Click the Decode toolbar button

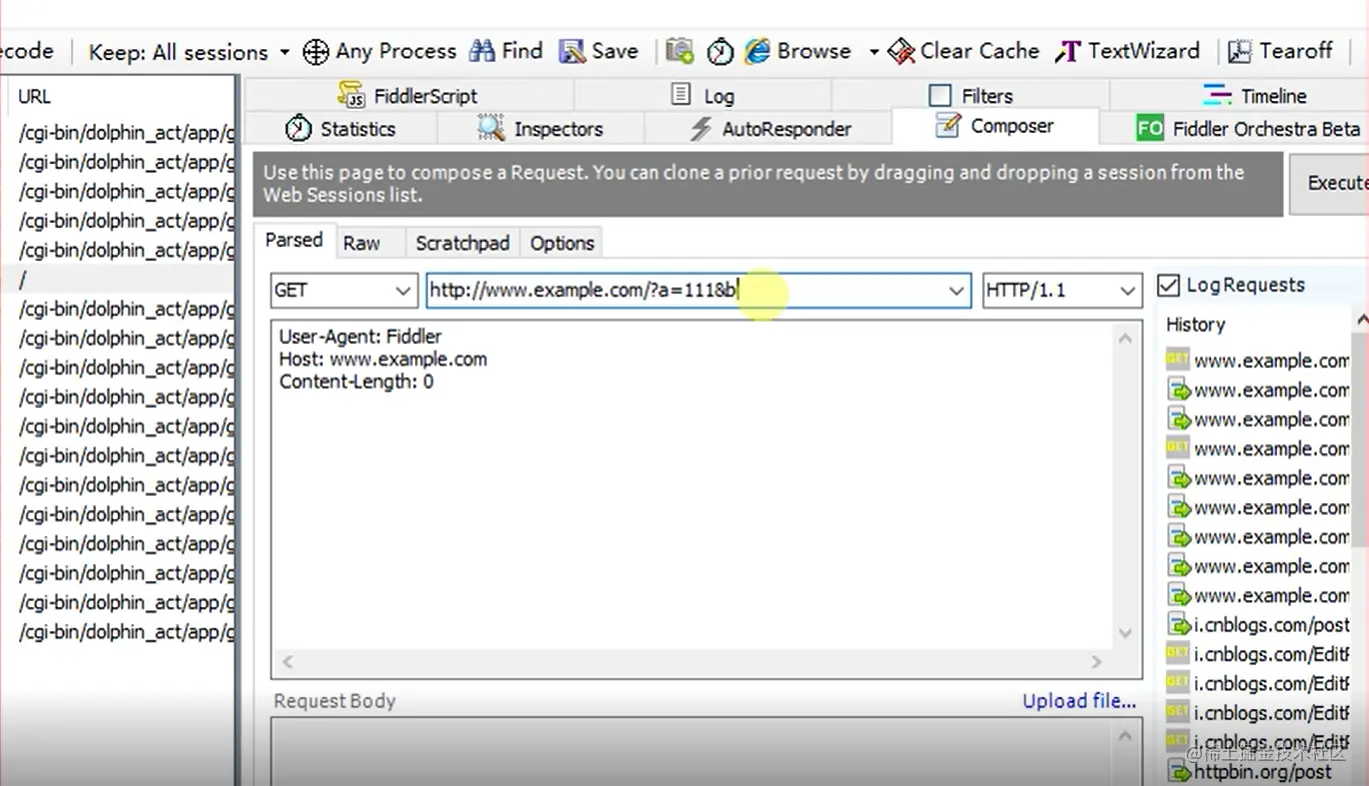pyautogui.click(x=27, y=51)
